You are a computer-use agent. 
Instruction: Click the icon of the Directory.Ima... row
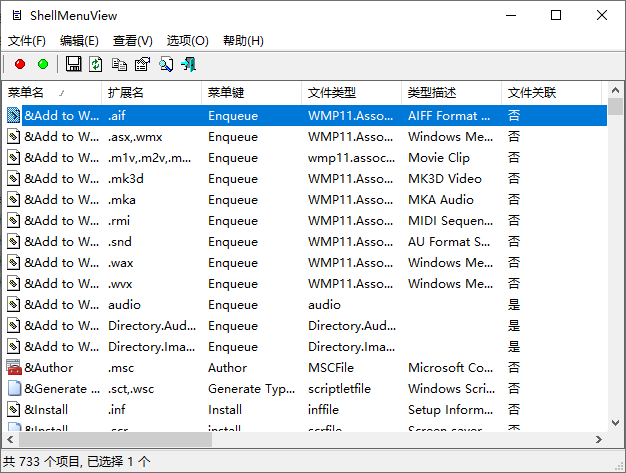14,346
